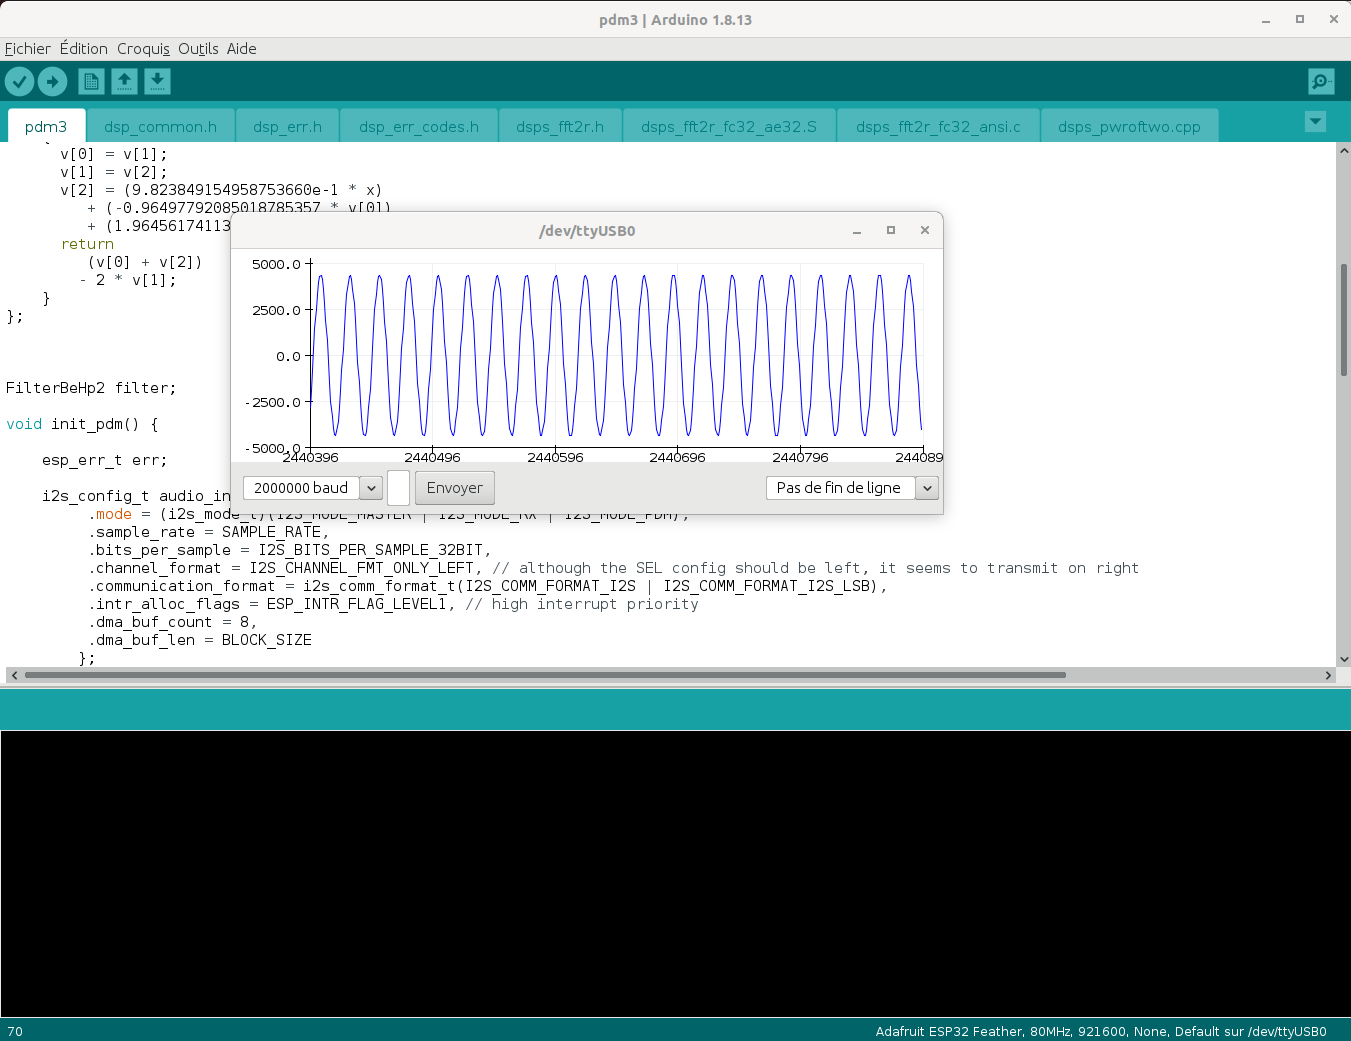
Task: Switch to the dsps_fft2r_fc32_ae32.S tab
Action: pos(729,126)
